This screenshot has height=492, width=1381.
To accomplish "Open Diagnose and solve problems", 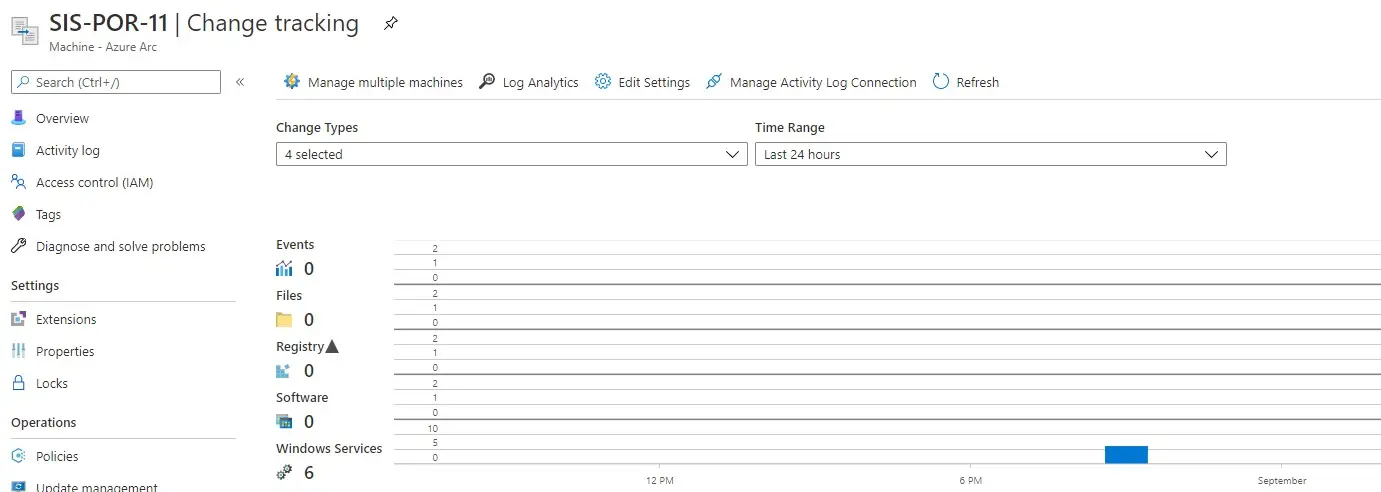I will click(x=120, y=246).
